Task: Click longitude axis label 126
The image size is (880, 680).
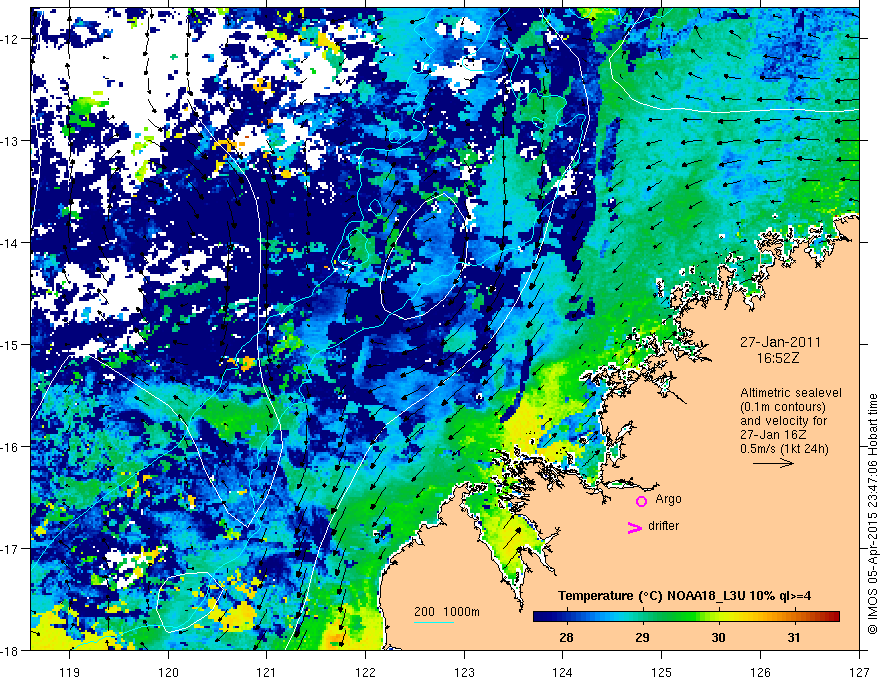Action: coord(760,672)
